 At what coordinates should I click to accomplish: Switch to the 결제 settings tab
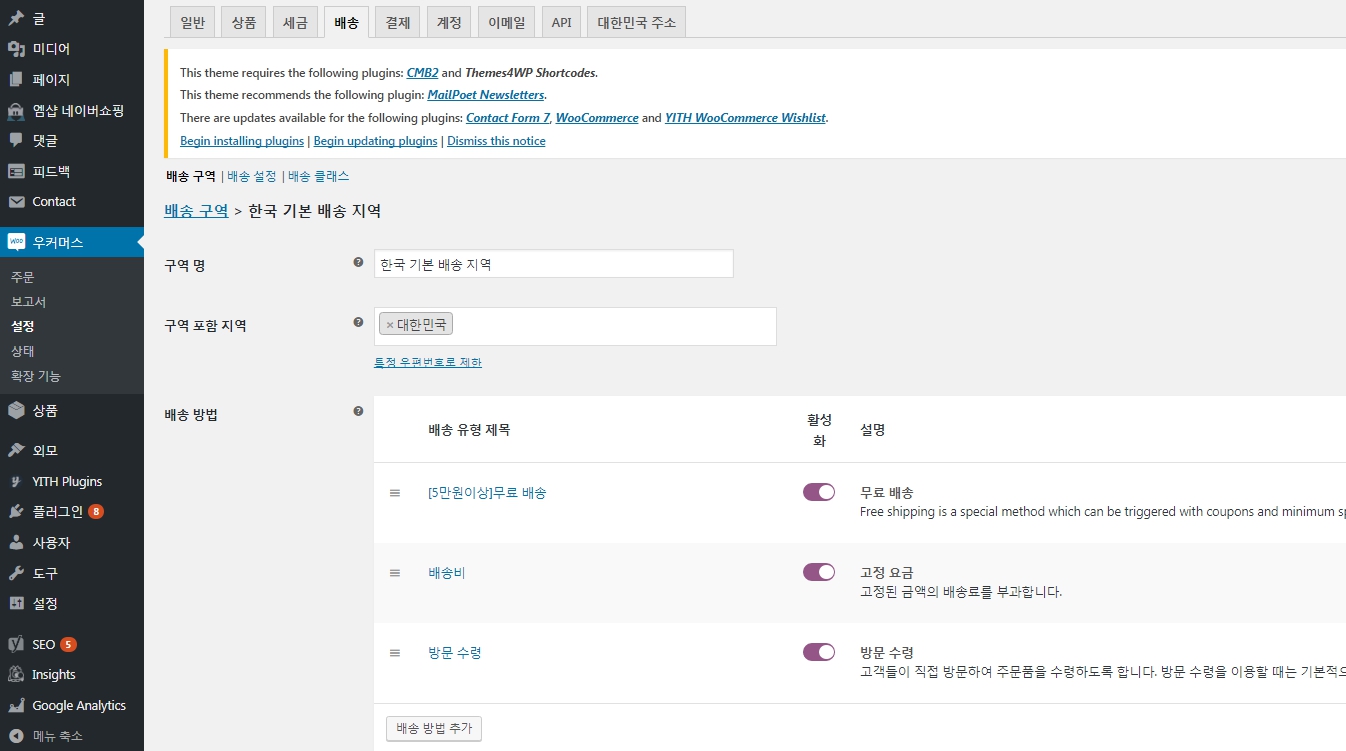[x=397, y=21]
